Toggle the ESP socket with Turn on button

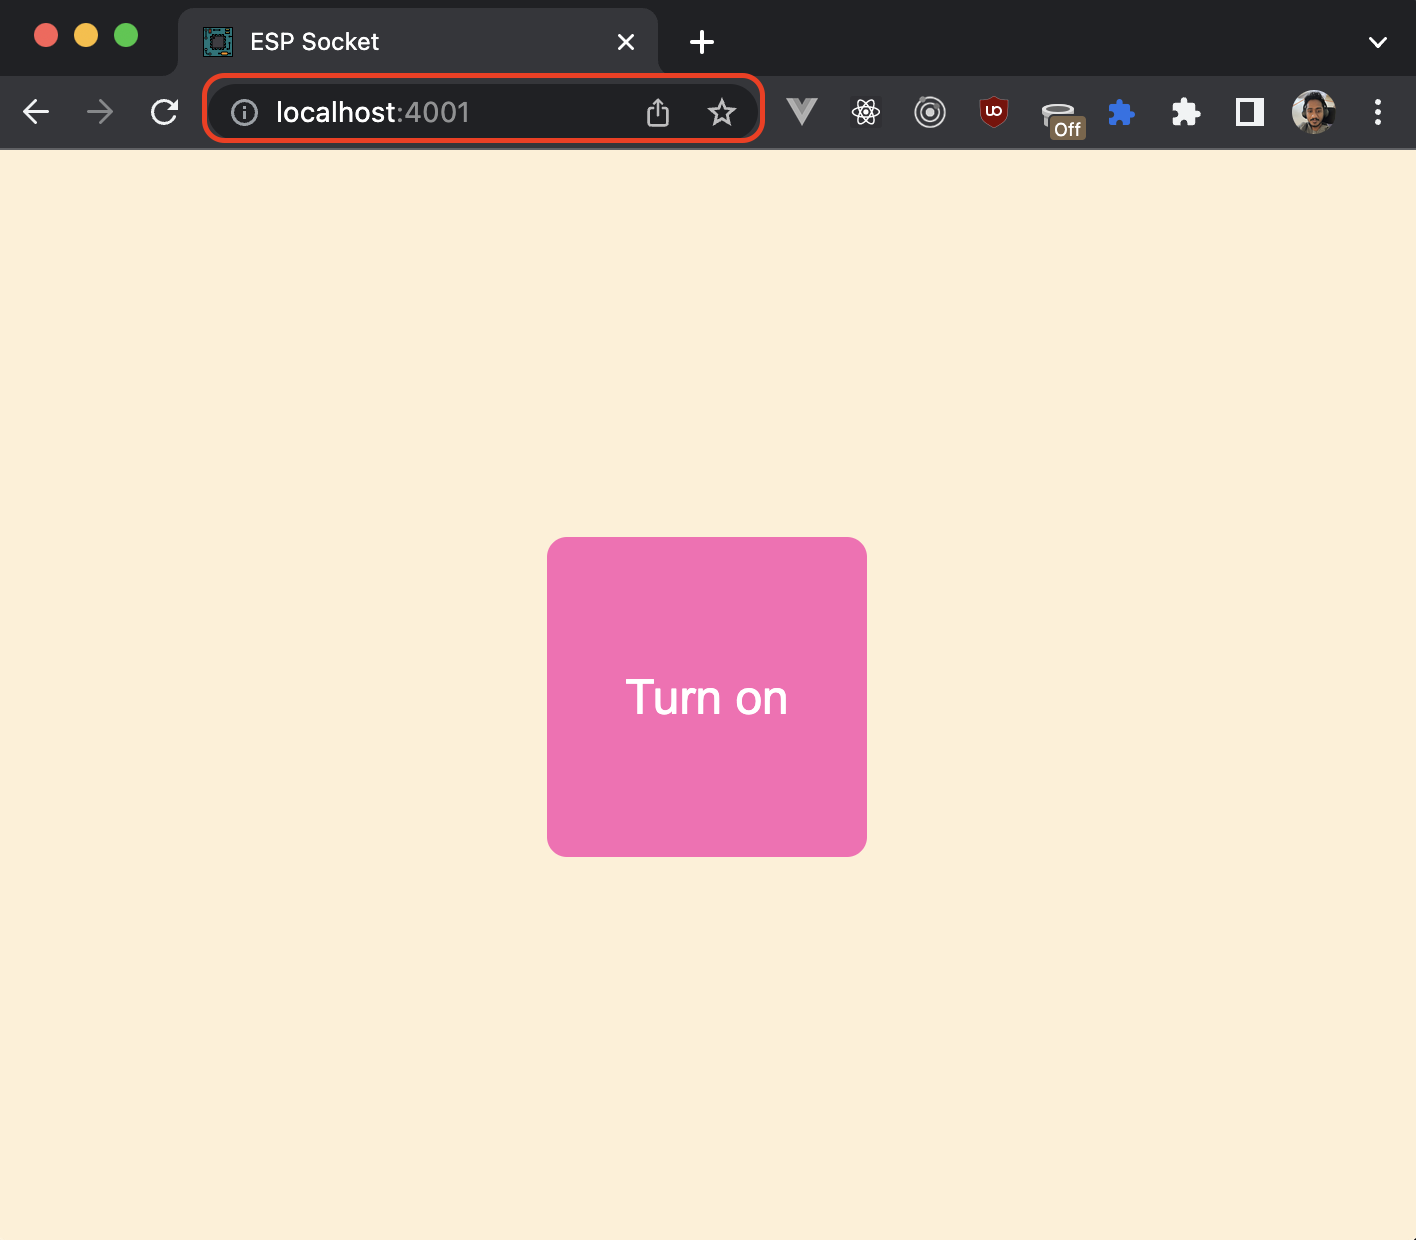(707, 697)
